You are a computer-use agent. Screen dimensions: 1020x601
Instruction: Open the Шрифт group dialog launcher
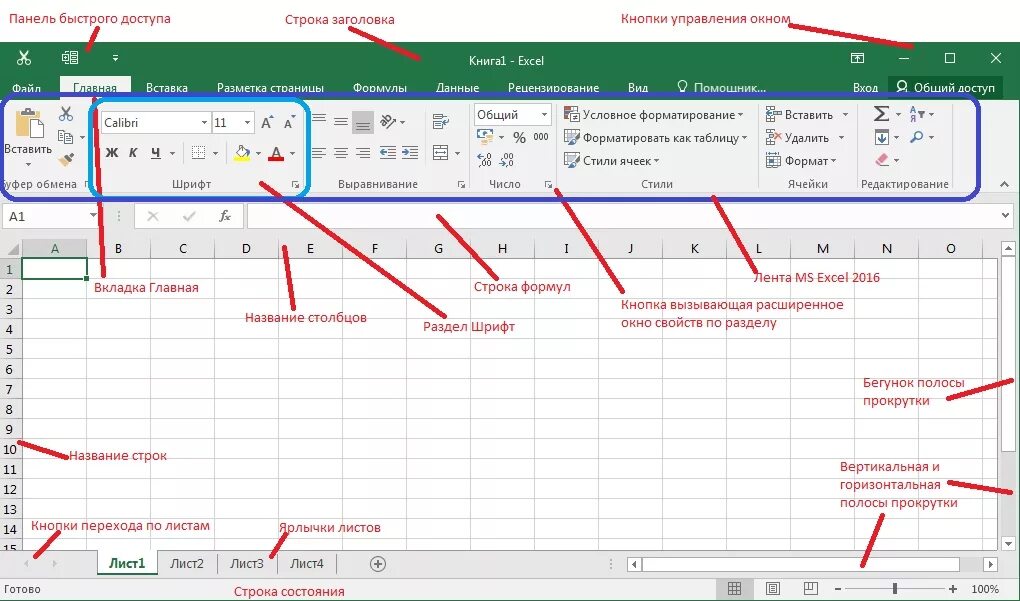tap(295, 185)
